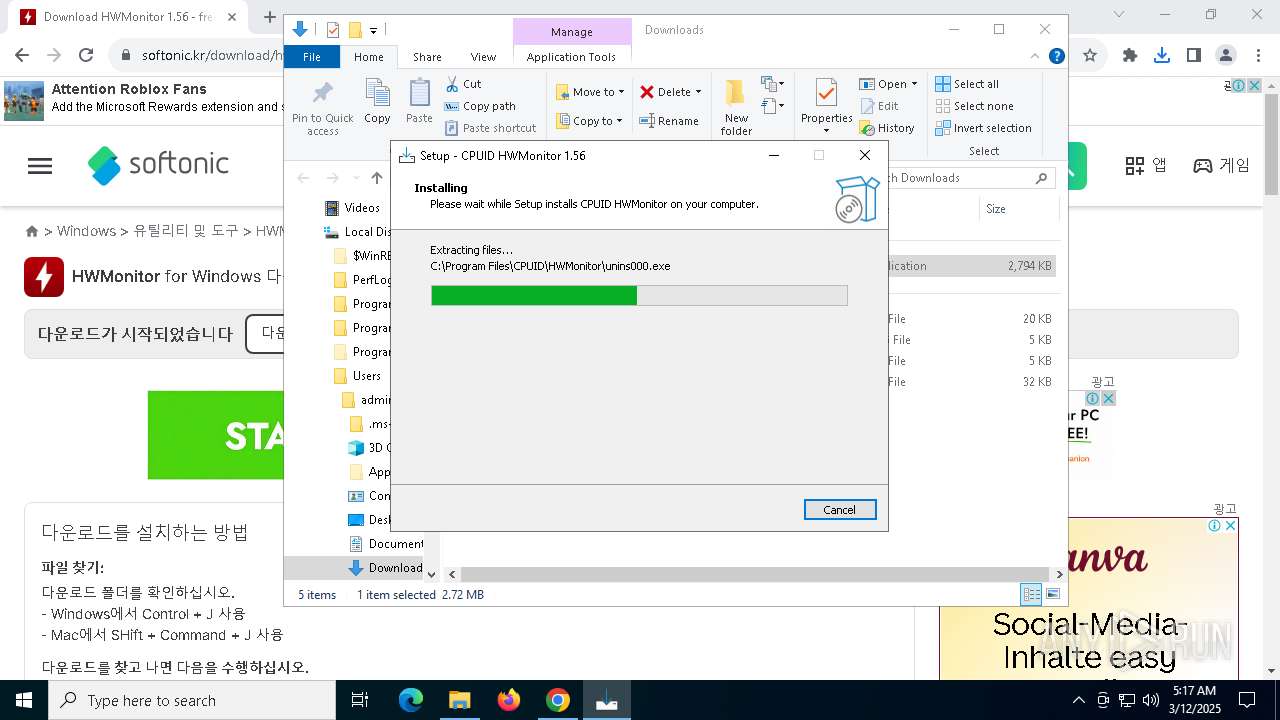Click Select none in the ribbon
This screenshot has height=720, width=1280.
(974, 106)
